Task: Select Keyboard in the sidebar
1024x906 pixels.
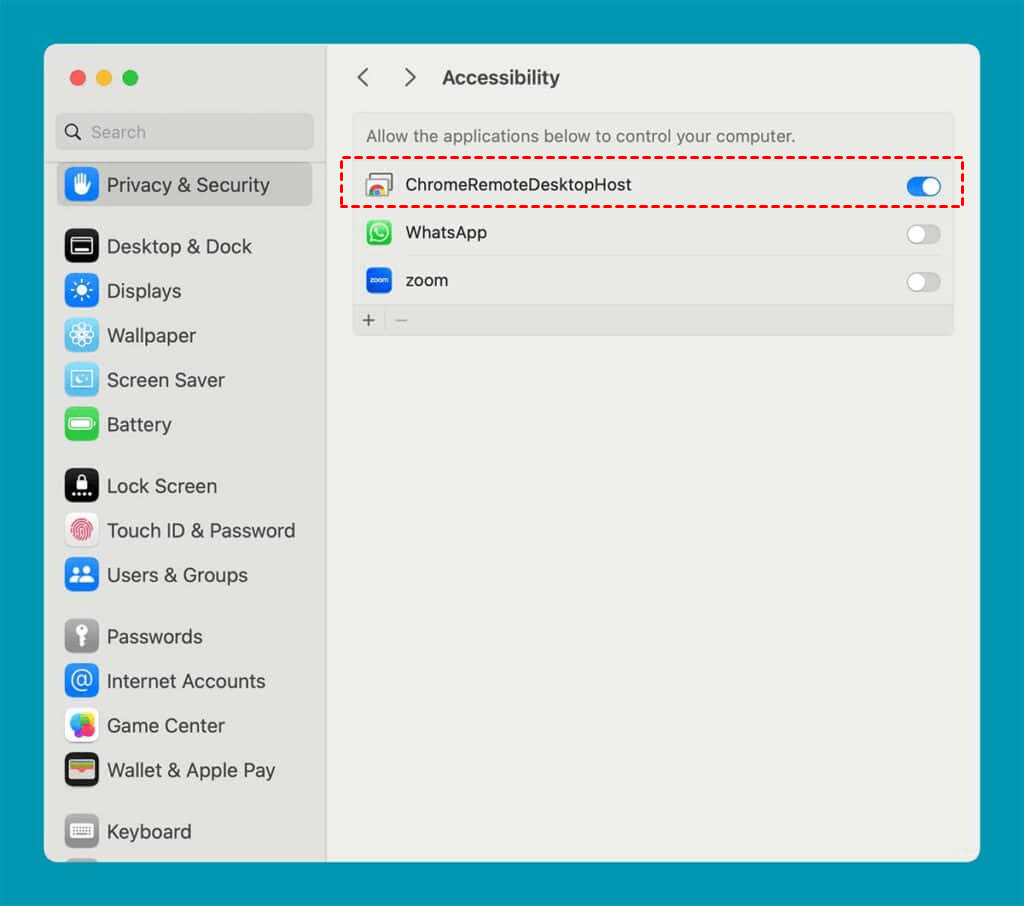Action: [x=185, y=830]
